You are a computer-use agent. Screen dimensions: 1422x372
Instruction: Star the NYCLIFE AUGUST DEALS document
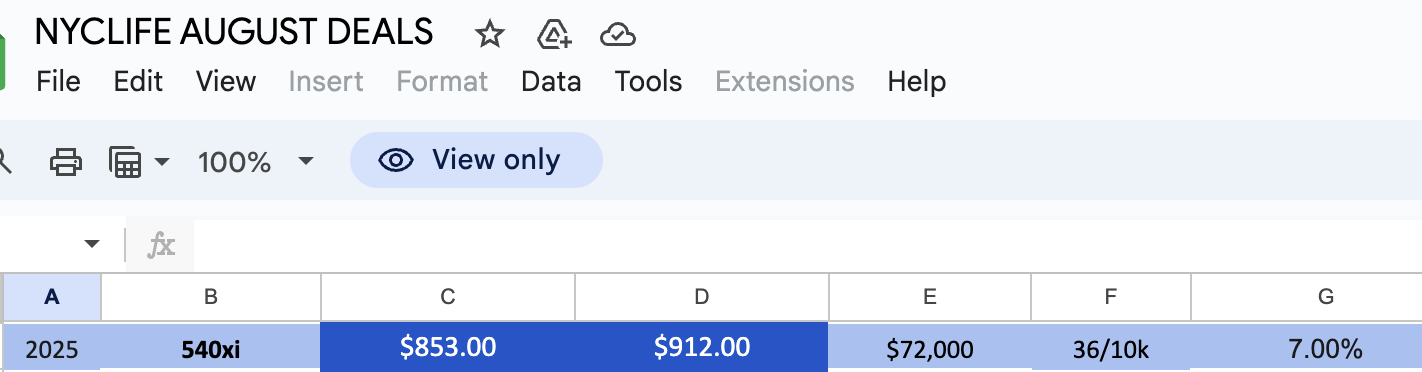(x=489, y=36)
